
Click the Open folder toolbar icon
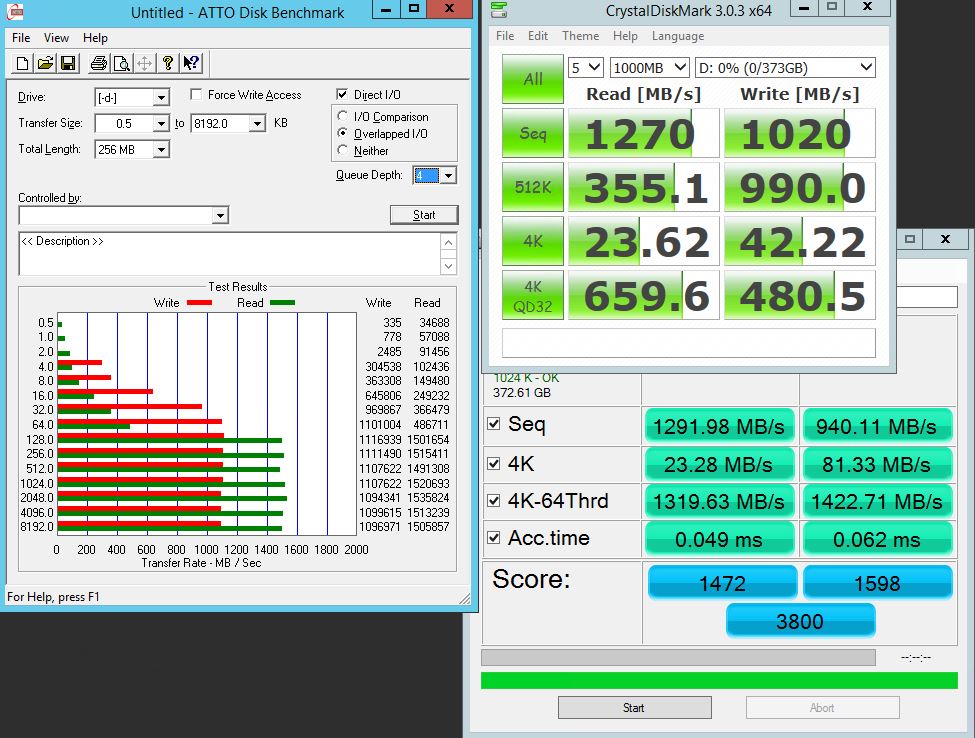coord(45,64)
